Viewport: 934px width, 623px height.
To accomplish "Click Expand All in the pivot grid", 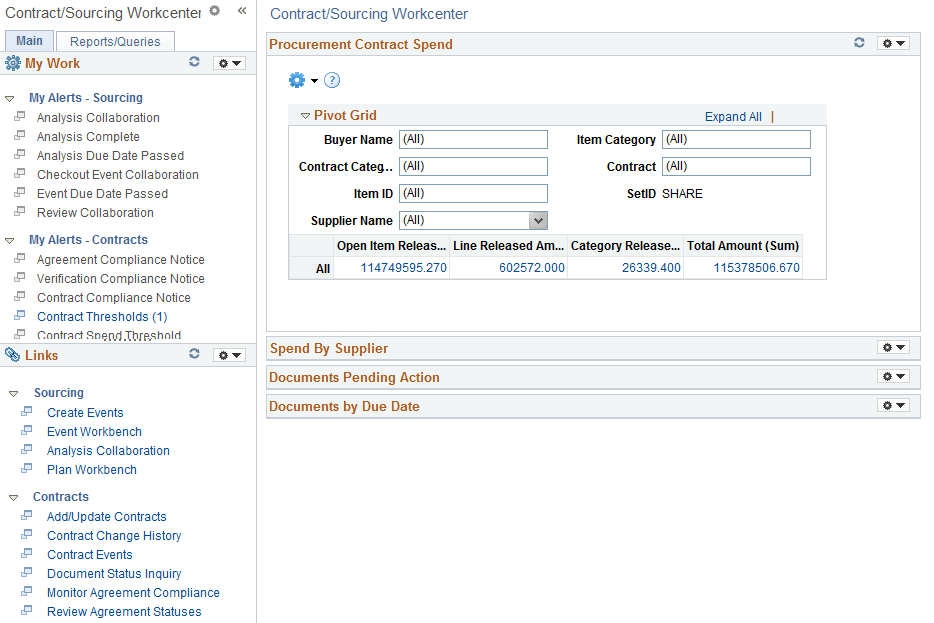I will coord(733,117).
